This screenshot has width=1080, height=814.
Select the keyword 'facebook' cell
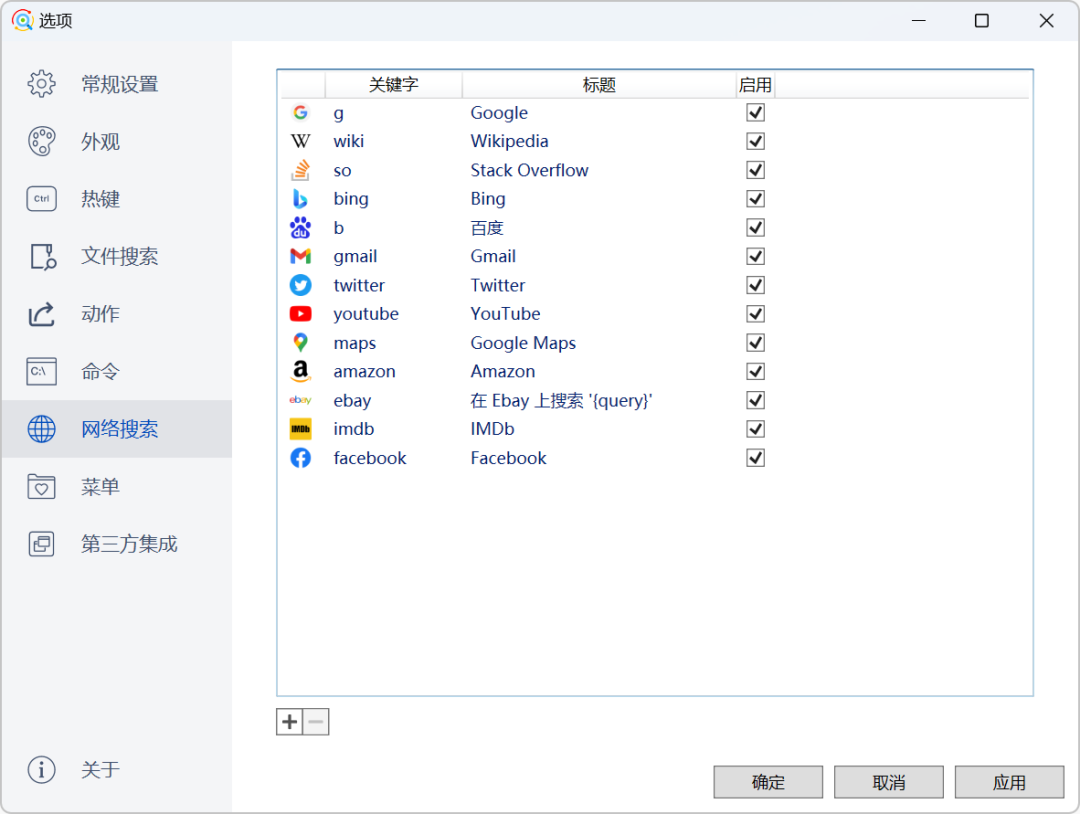point(370,458)
